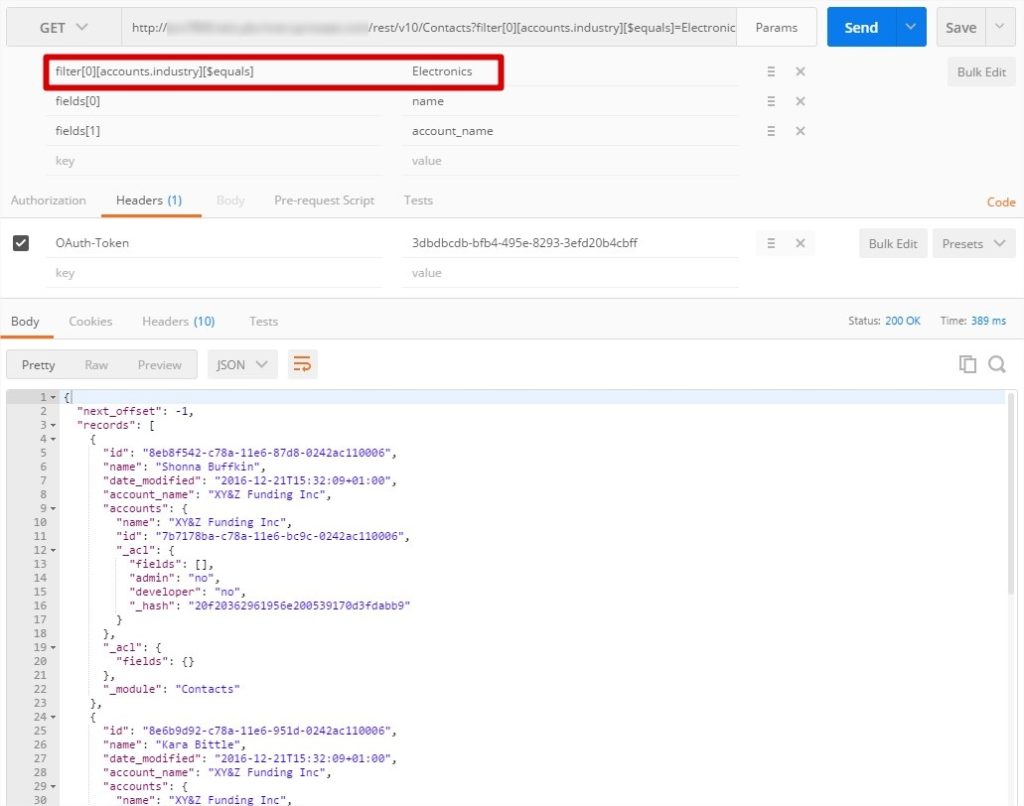Remove the OAuth-Token header row
1024x806 pixels.
[x=800, y=243]
